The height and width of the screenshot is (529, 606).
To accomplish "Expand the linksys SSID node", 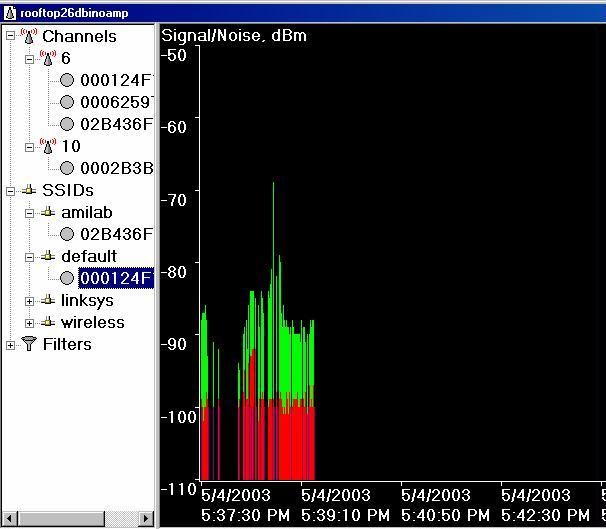I will pyautogui.click(x=30, y=300).
